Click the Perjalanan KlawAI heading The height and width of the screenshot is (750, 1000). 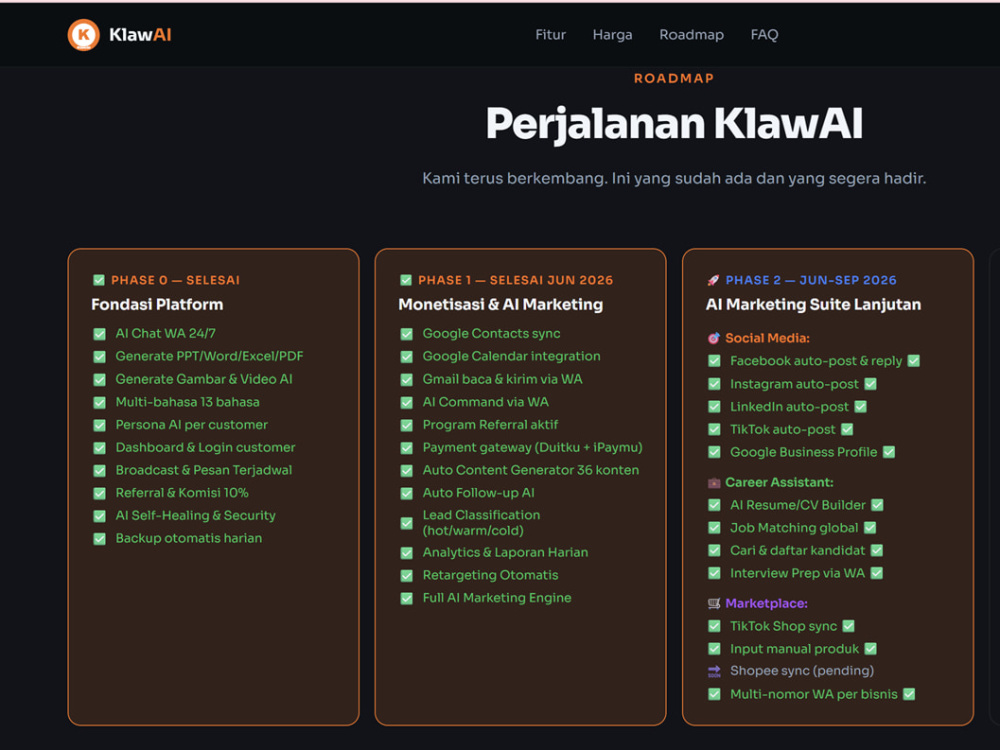(x=674, y=124)
